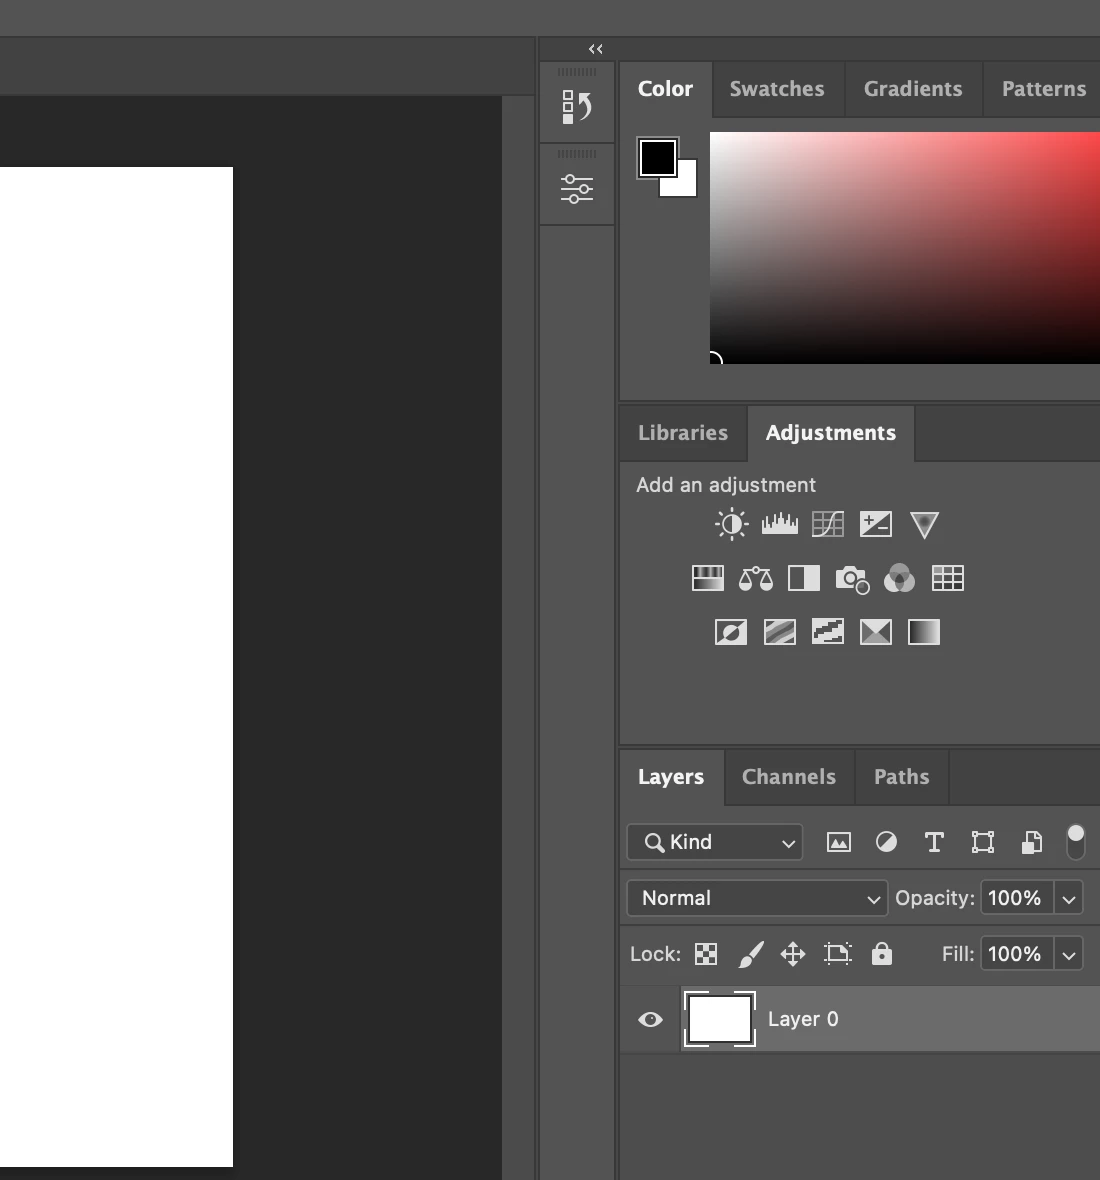Add a Selective Color adjustment

(876, 632)
